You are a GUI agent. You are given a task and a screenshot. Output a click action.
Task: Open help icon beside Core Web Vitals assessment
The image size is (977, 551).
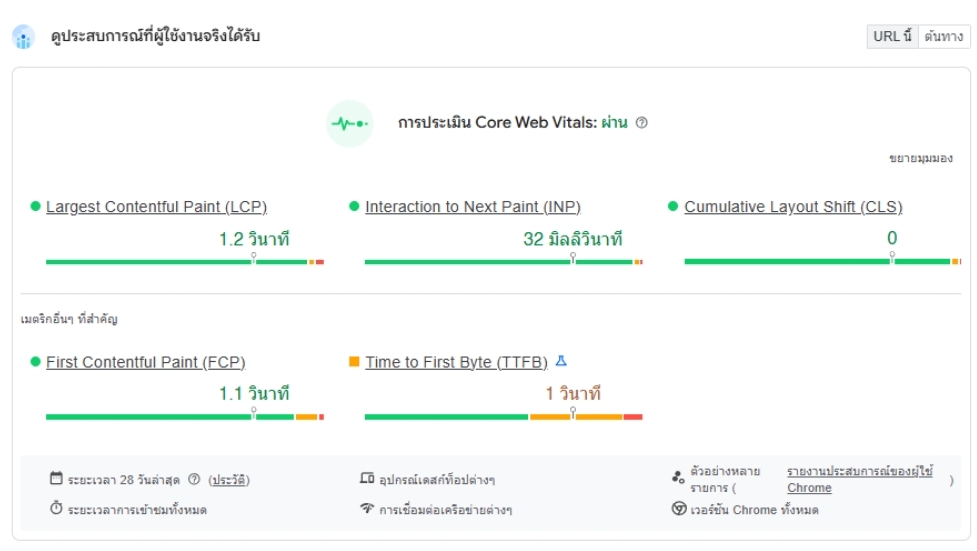(642, 123)
